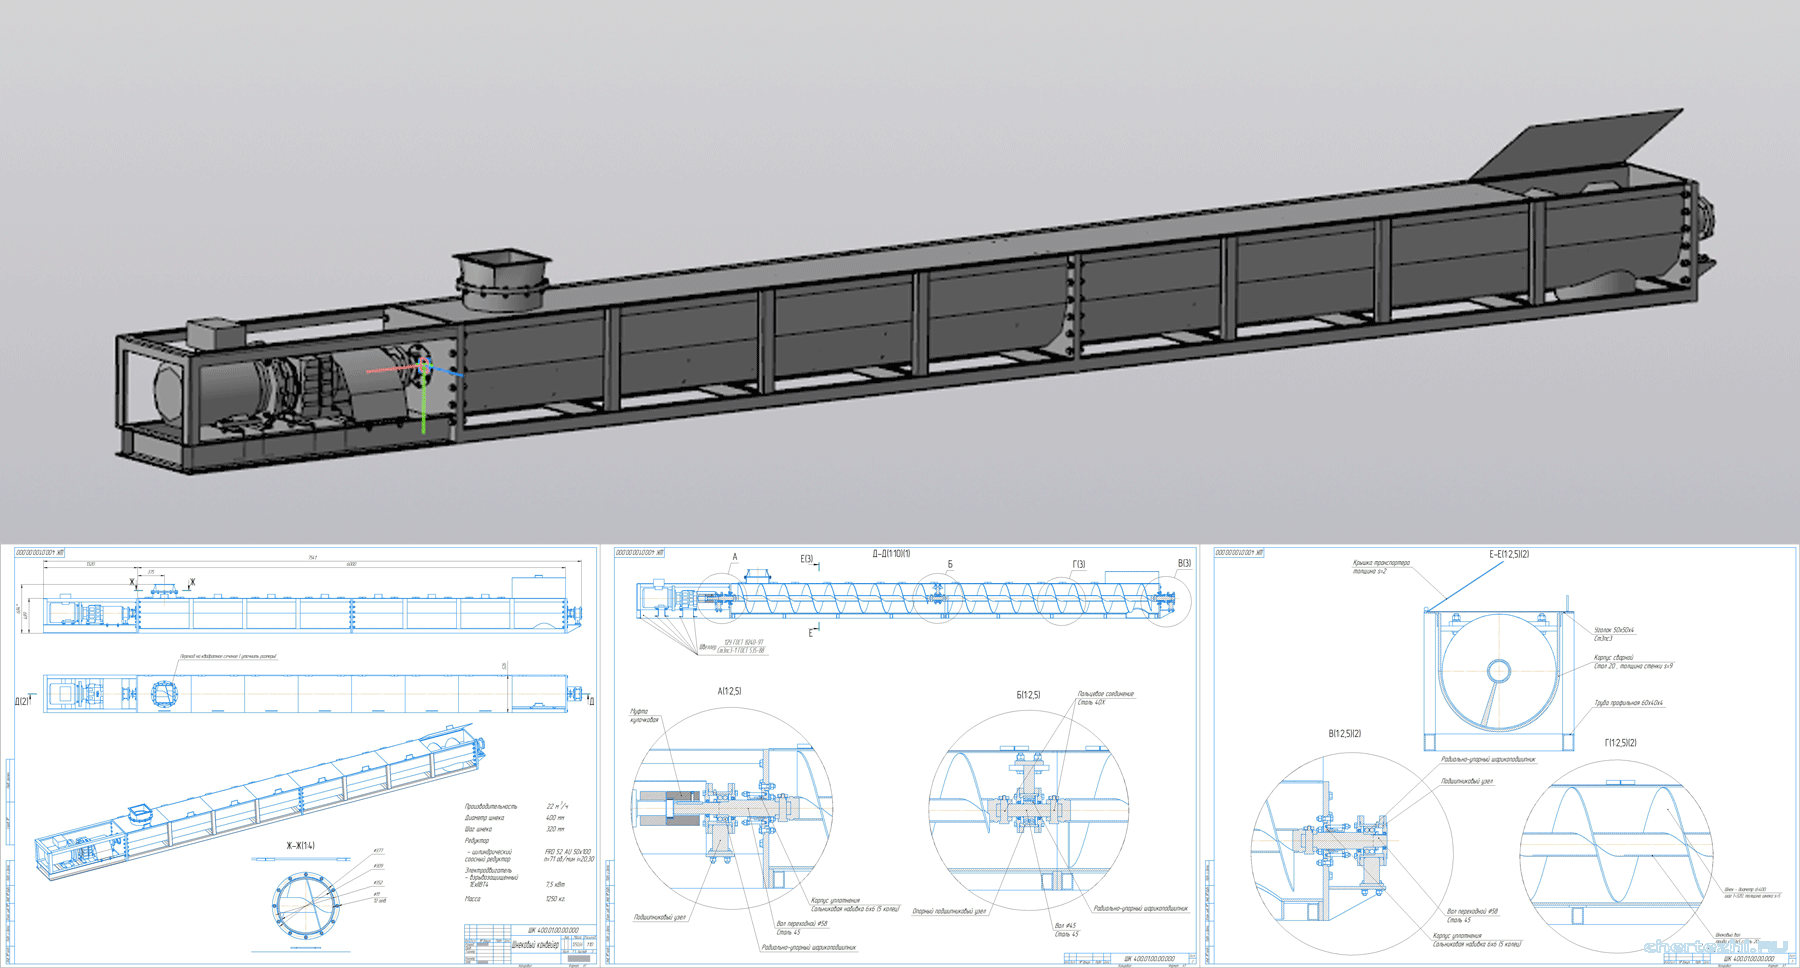The height and width of the screenshot is (968, 1800).
Task: Select the inlet hopper on the 3D model
Action: [502, 279]
